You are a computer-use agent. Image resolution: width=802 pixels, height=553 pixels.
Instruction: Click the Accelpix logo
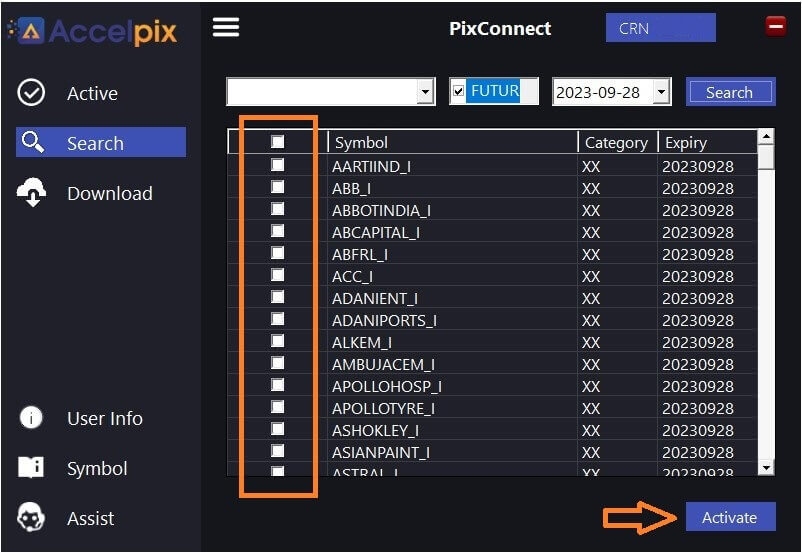pos(93,31)
